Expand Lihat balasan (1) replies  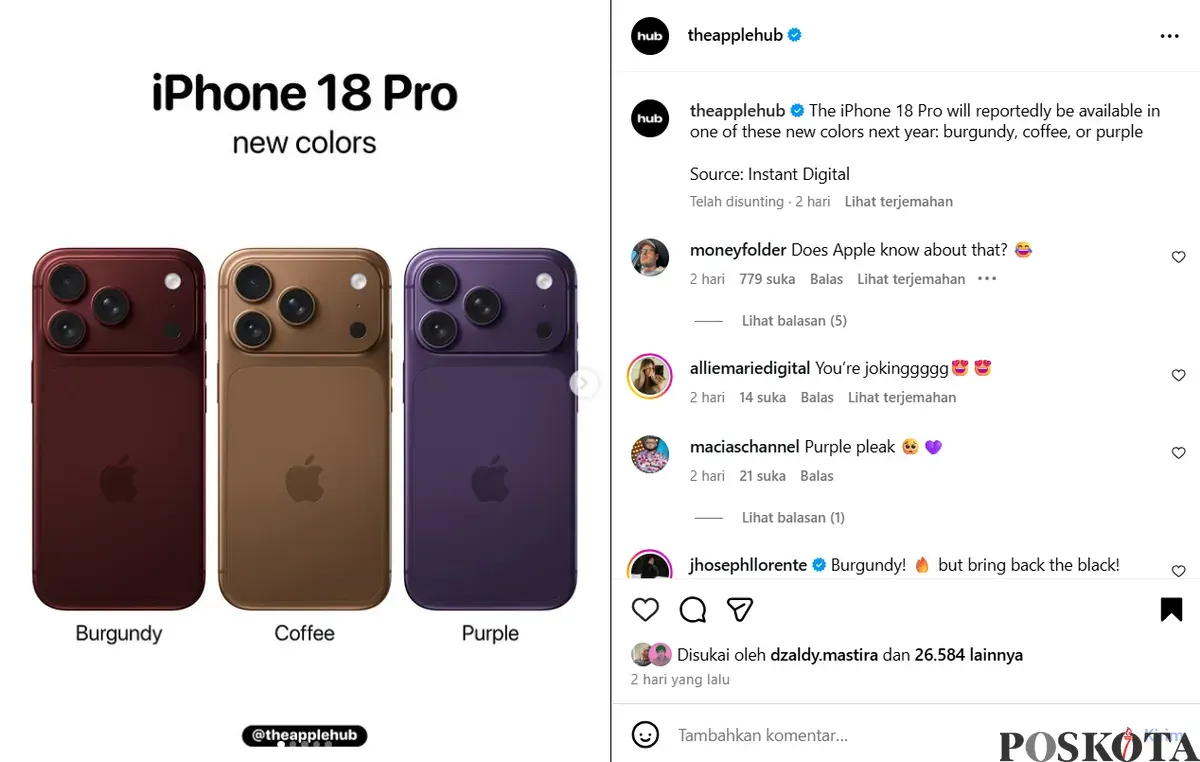[793, 518]
